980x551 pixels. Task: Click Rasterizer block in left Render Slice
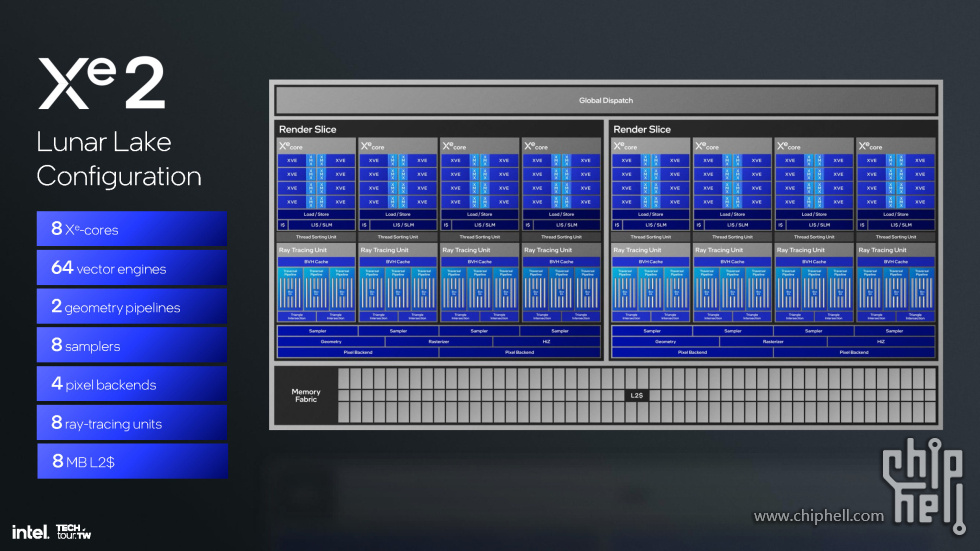click(439, 342)
